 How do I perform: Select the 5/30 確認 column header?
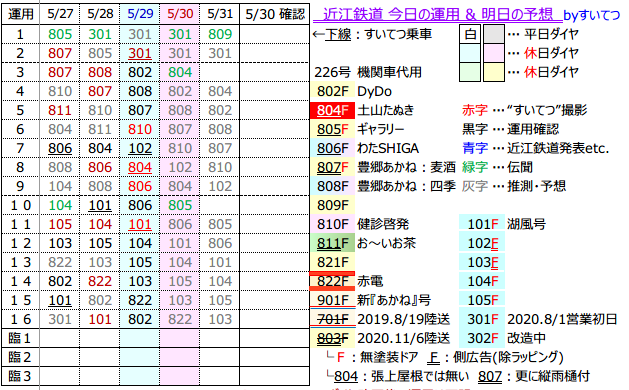(x=275, y=14)
